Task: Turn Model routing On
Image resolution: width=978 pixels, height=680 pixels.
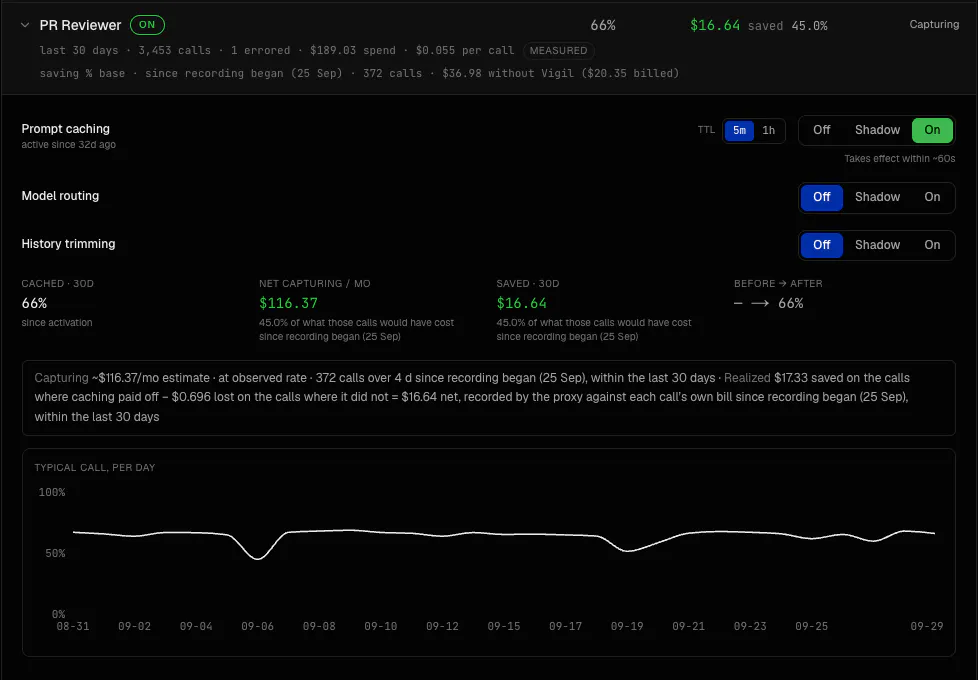Action: (932, 197)
